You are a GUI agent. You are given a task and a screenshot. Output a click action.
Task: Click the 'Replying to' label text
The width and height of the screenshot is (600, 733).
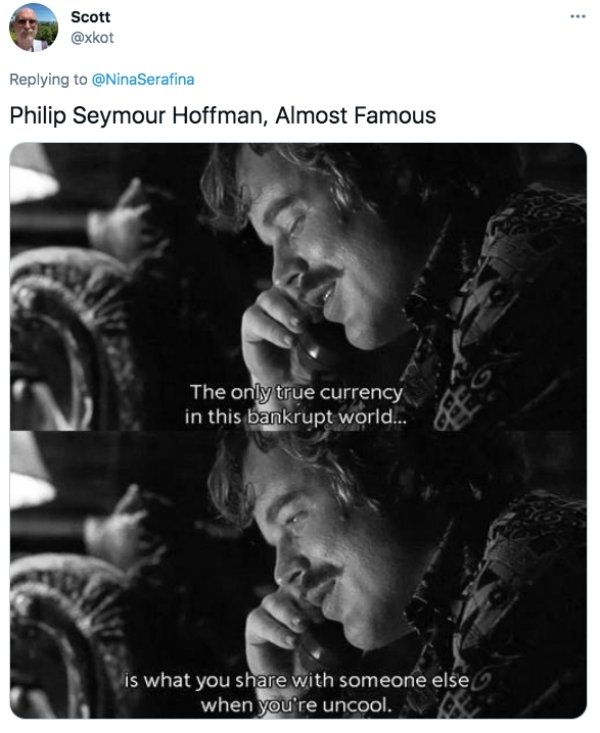pos(48,79)
